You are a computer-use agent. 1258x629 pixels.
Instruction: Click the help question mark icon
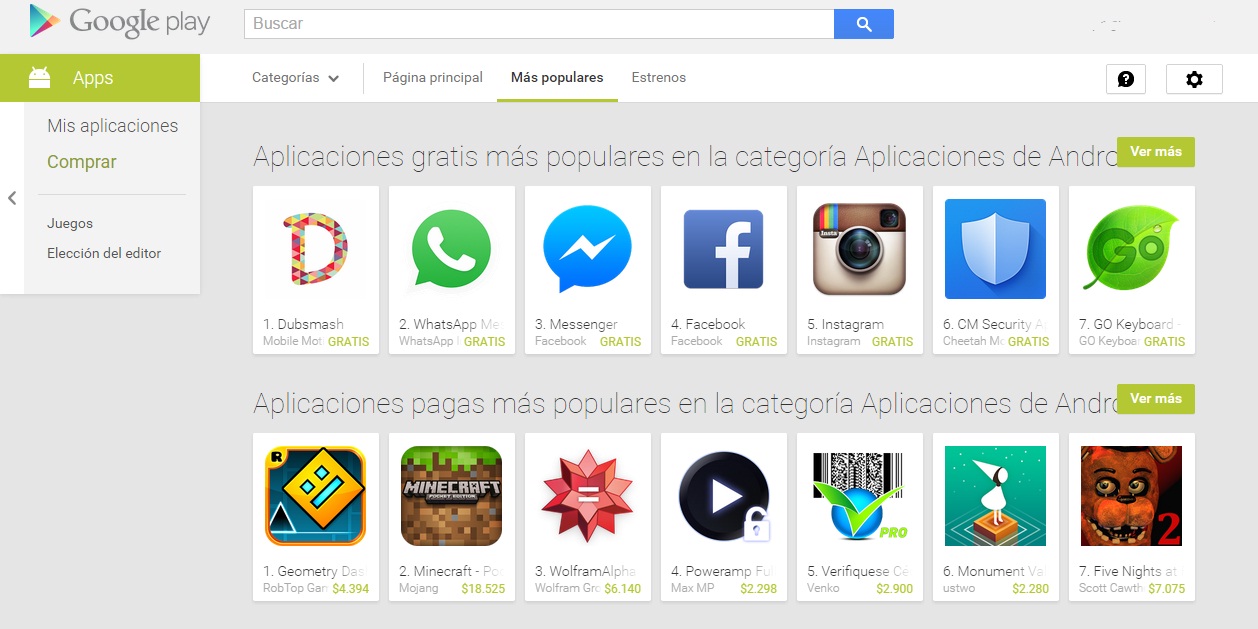(x=1126, y=79)
